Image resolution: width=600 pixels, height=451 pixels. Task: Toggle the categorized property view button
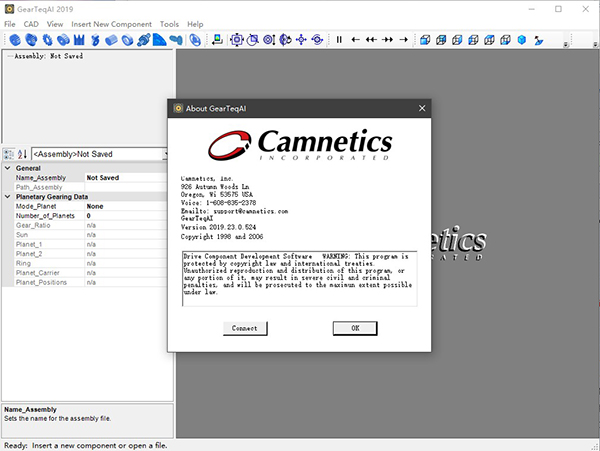(9, 154)
